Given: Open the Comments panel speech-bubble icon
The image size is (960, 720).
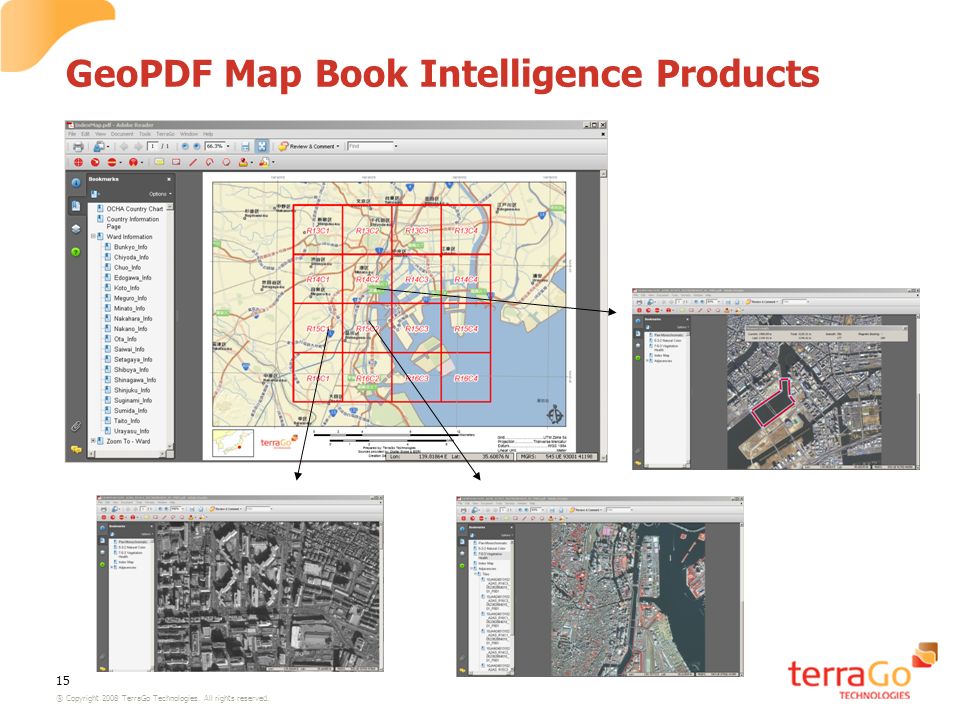Looking at the screenshot, I should click(x=76, y=449).
